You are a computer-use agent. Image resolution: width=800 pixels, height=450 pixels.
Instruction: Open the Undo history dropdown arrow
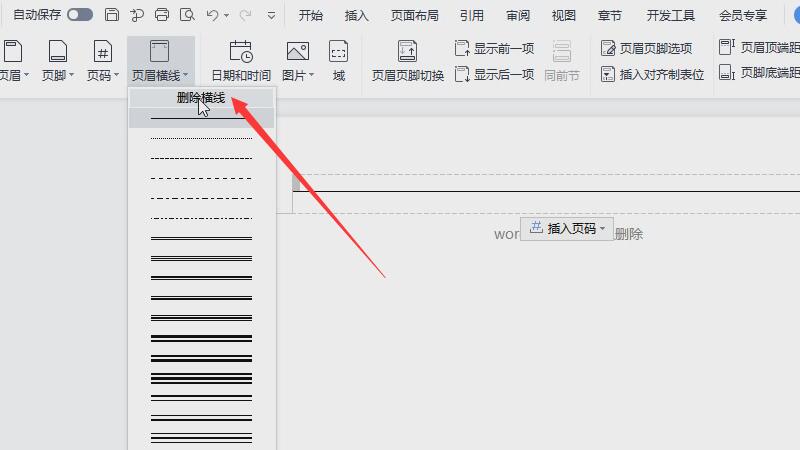pos(227,16)
